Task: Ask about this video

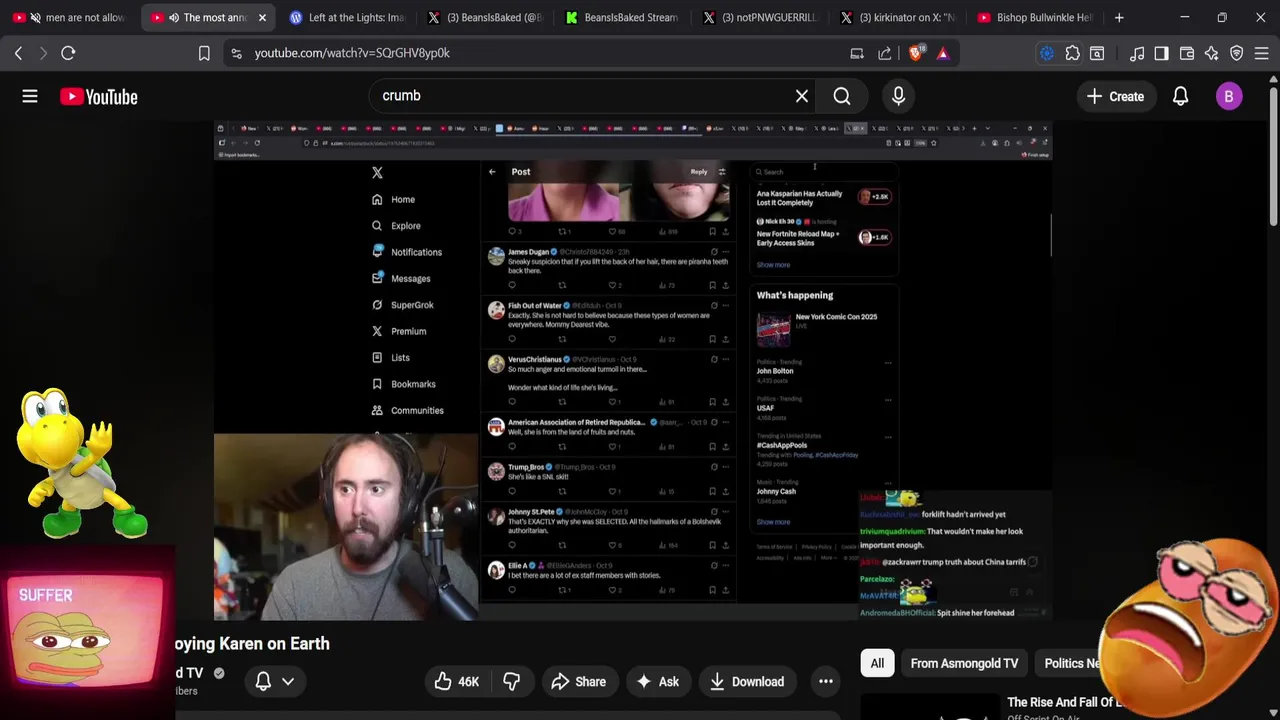Action: point(657,682)
